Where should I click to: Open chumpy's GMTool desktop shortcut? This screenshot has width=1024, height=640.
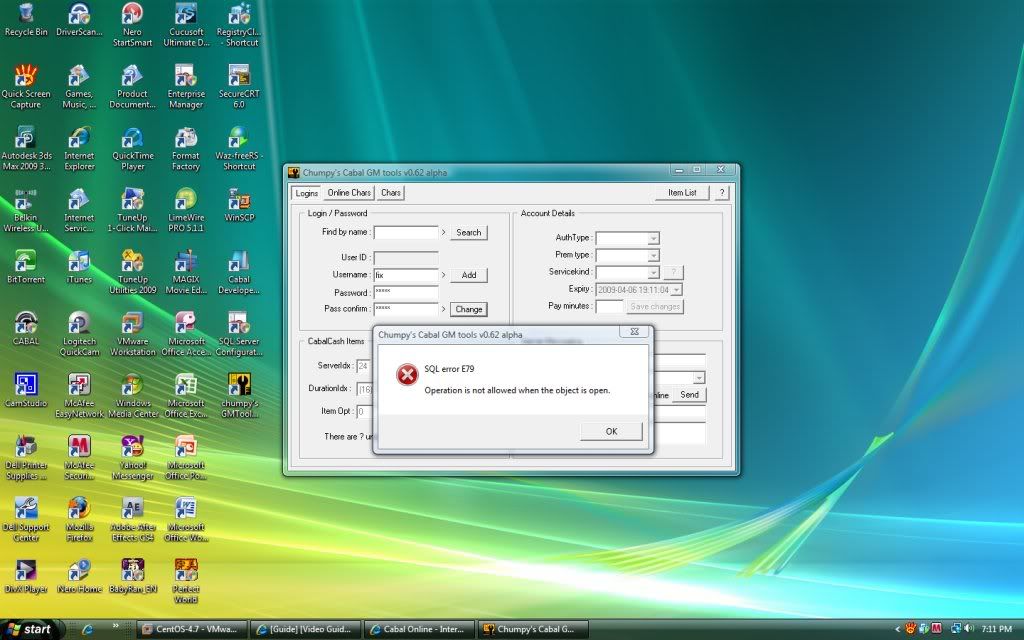click(239, 386)
